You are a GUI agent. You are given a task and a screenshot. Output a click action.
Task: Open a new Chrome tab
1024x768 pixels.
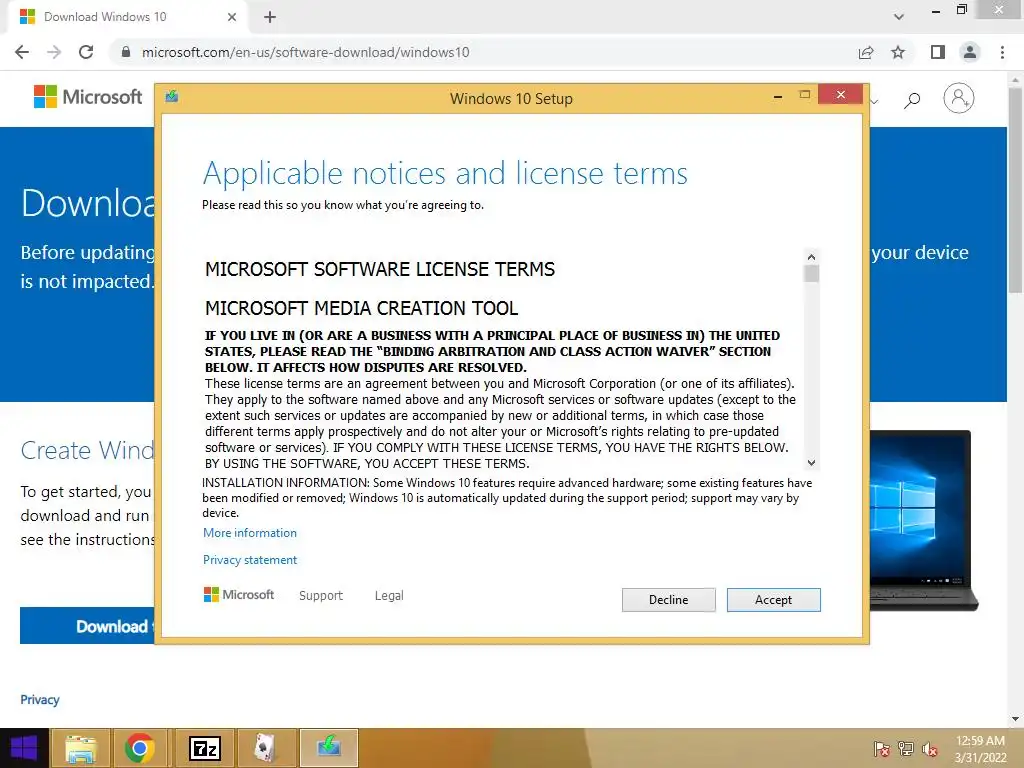click(270, 17)
